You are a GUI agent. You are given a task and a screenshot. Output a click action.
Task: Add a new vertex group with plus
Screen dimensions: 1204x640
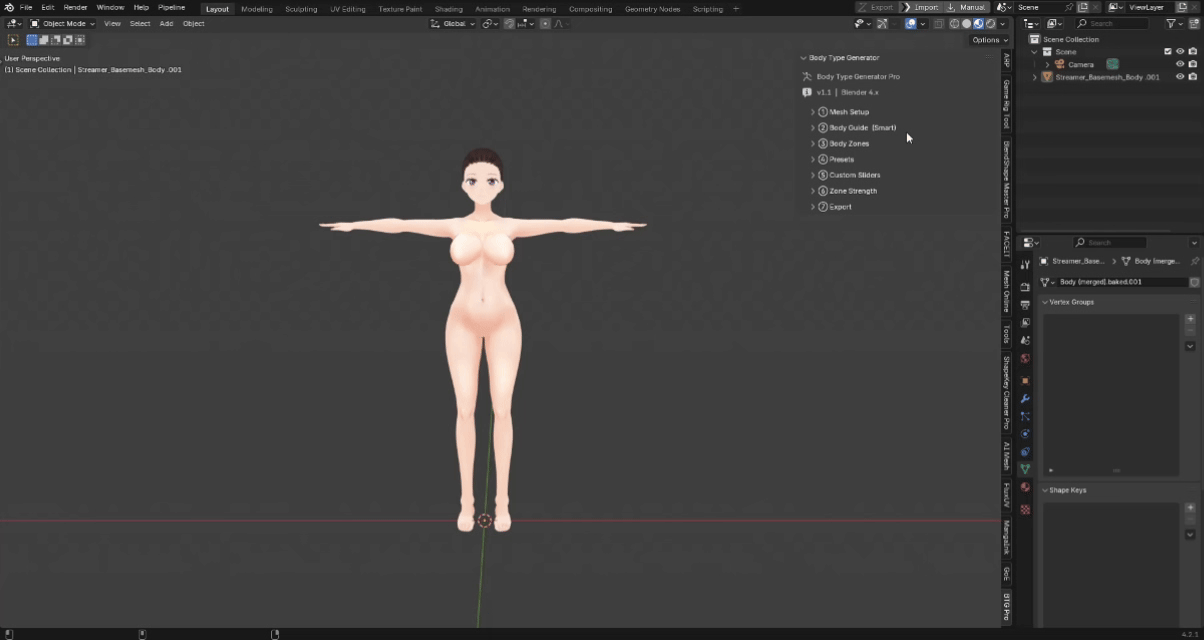pyautogui.click(x=1190, y=320)
